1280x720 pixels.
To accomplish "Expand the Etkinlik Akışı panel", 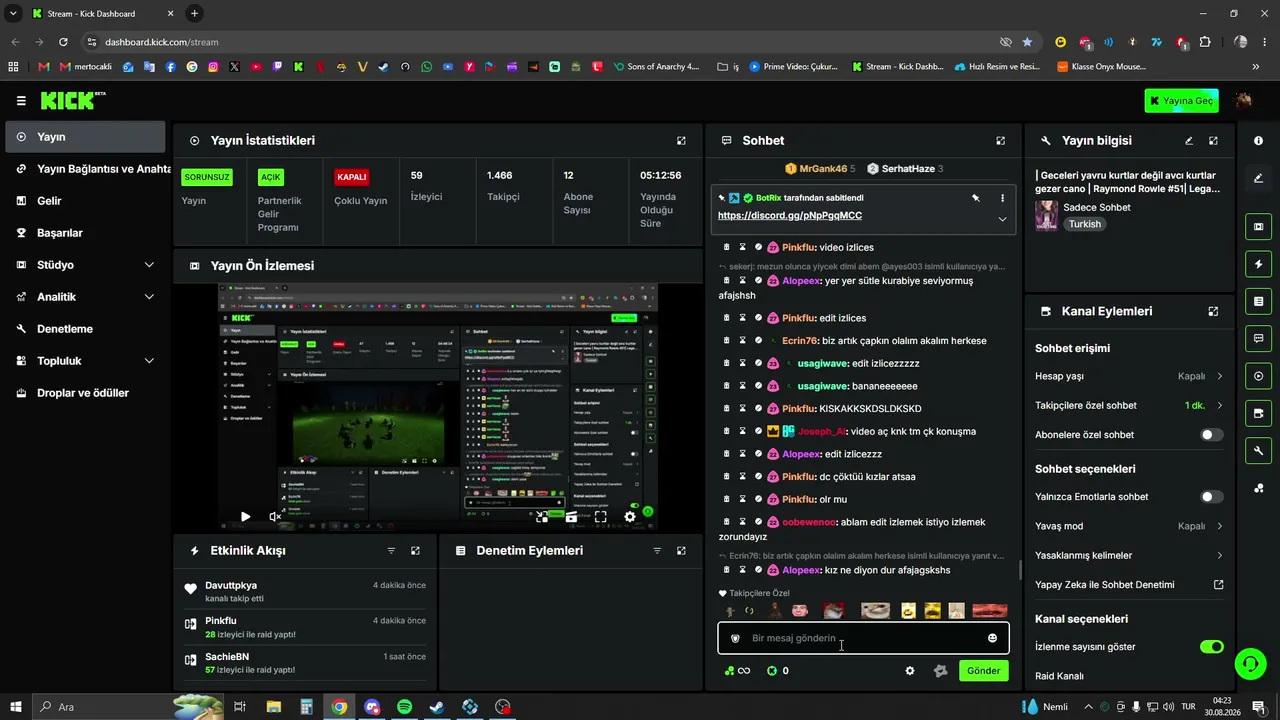I will coord(415,551).
